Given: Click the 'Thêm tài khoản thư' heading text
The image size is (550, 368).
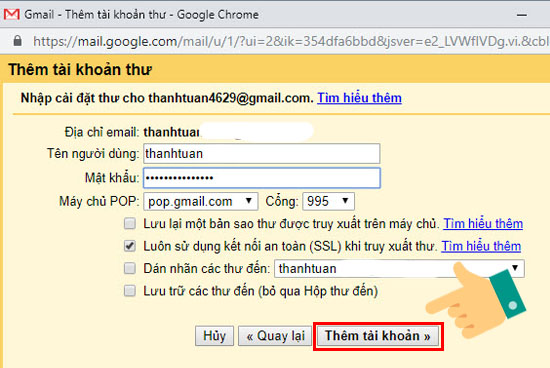Looking at the screenshot, I should click(x=80, y=69).
